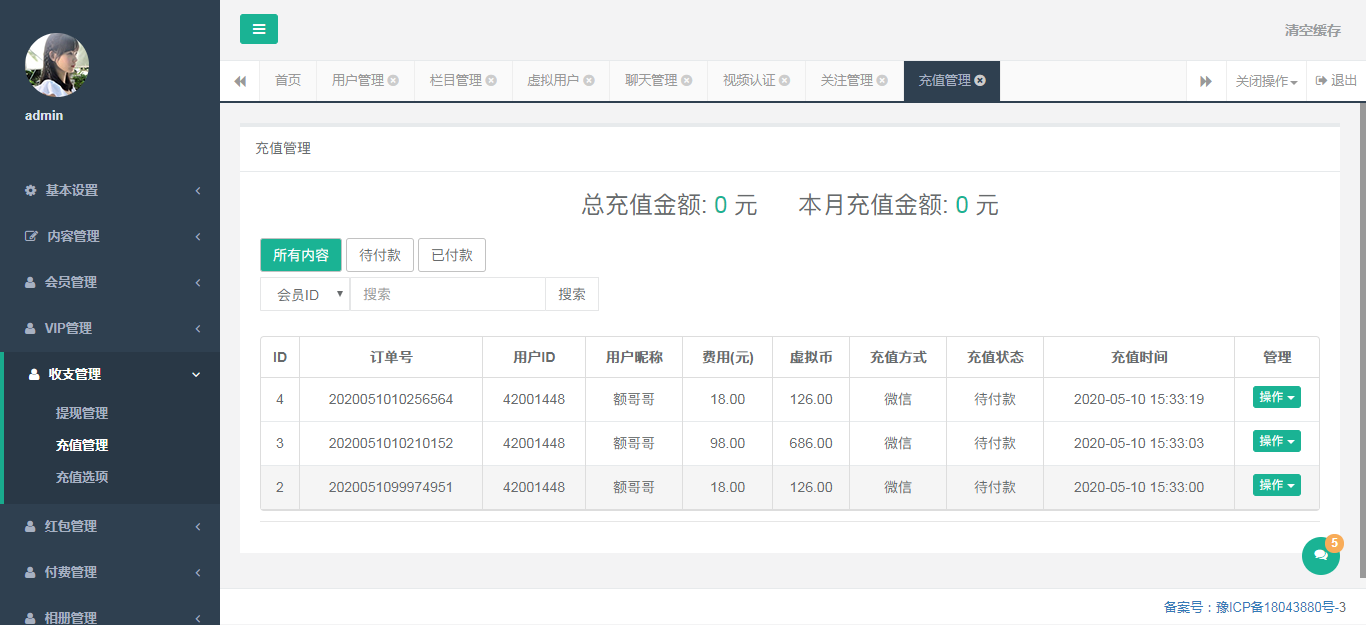Click the green hamburger menu toggle button
This screenshot has height=625, width=1366.
259,29
